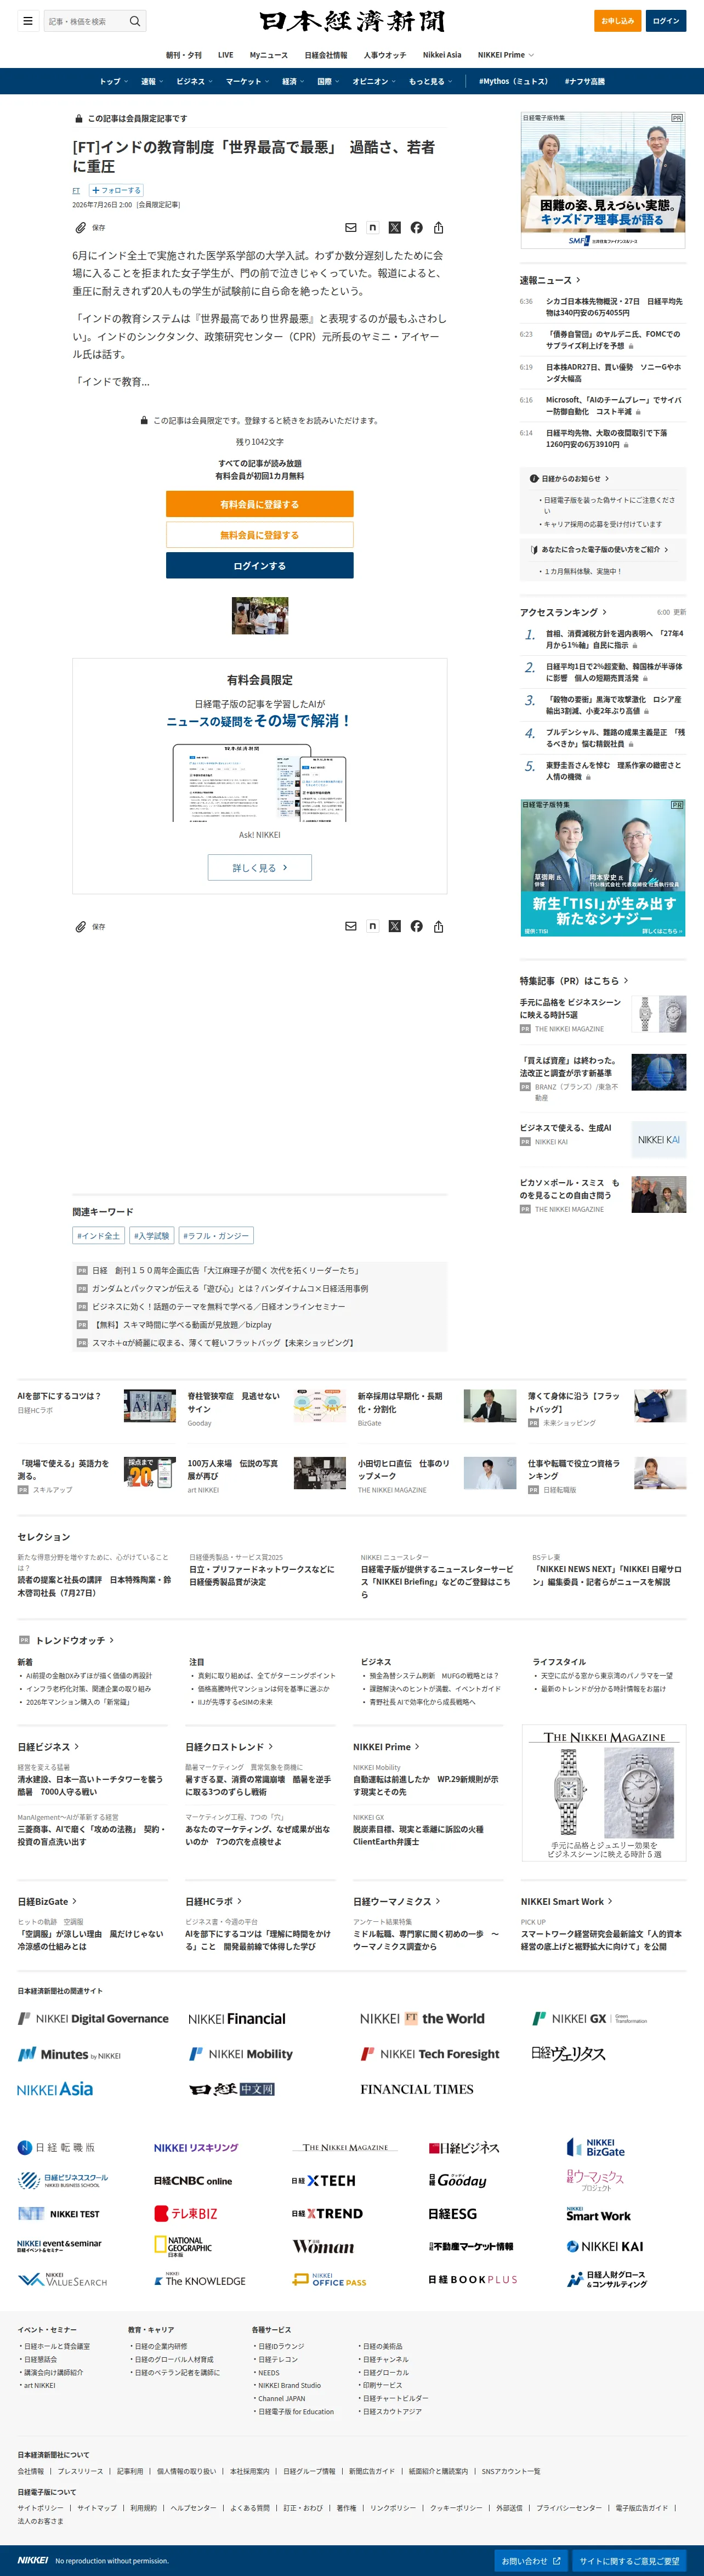The width and height of the screenshot is (704, 2576).
Task: Open the Nikkei Asia menu item
Action: (442, 55)
